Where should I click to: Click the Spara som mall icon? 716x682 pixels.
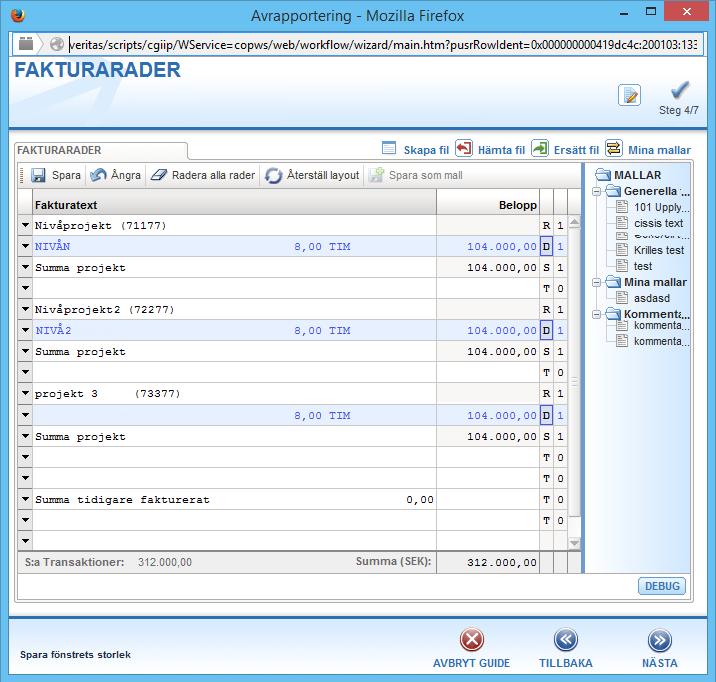[376, 175]
